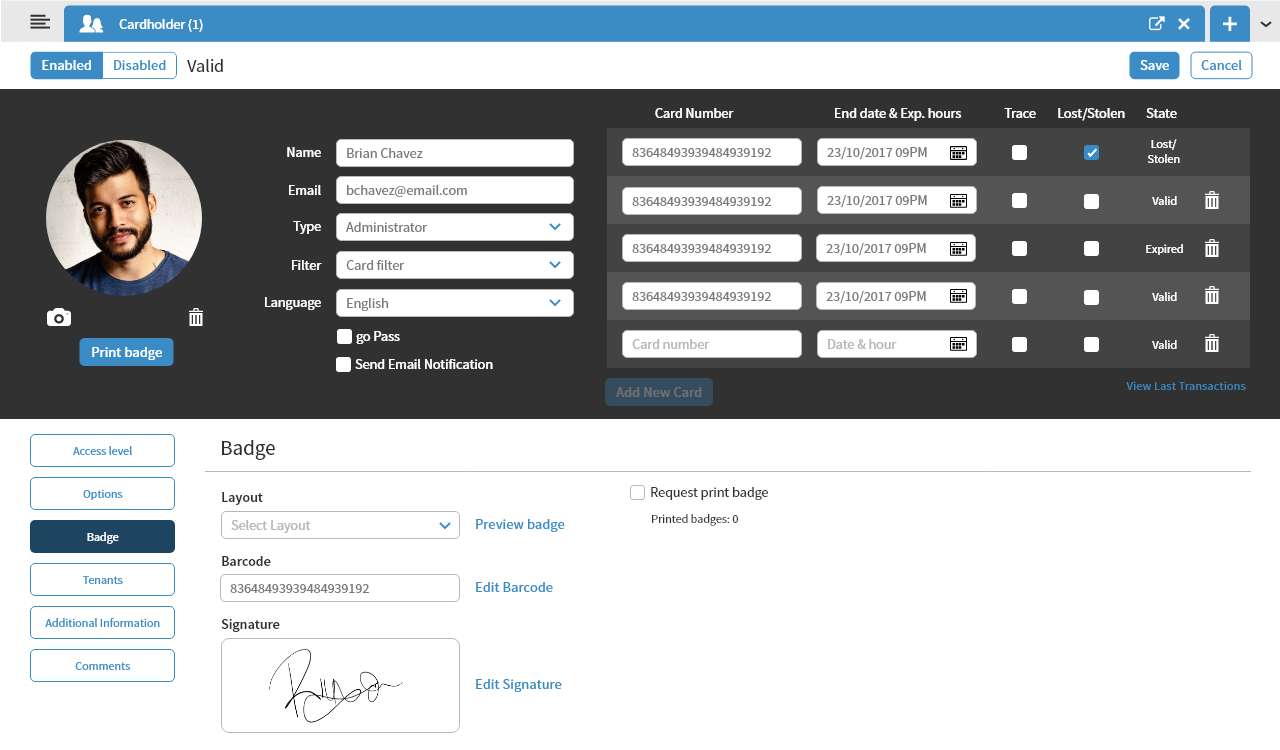Click the plus icon to add a record

(1229, 23)
